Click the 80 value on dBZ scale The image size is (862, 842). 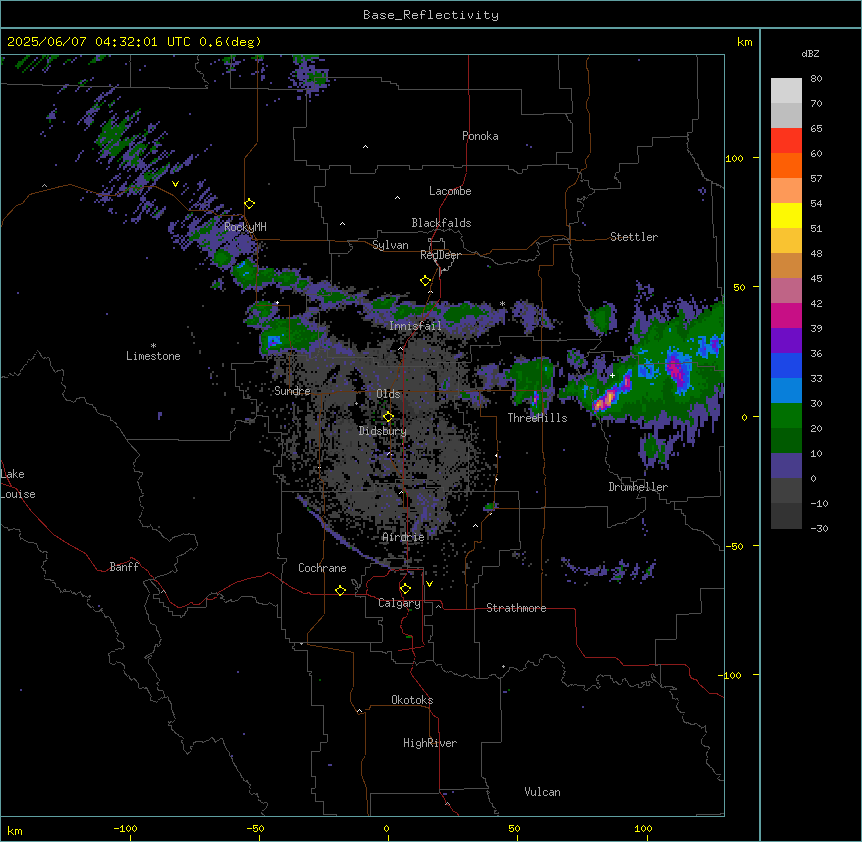point(816,79)
